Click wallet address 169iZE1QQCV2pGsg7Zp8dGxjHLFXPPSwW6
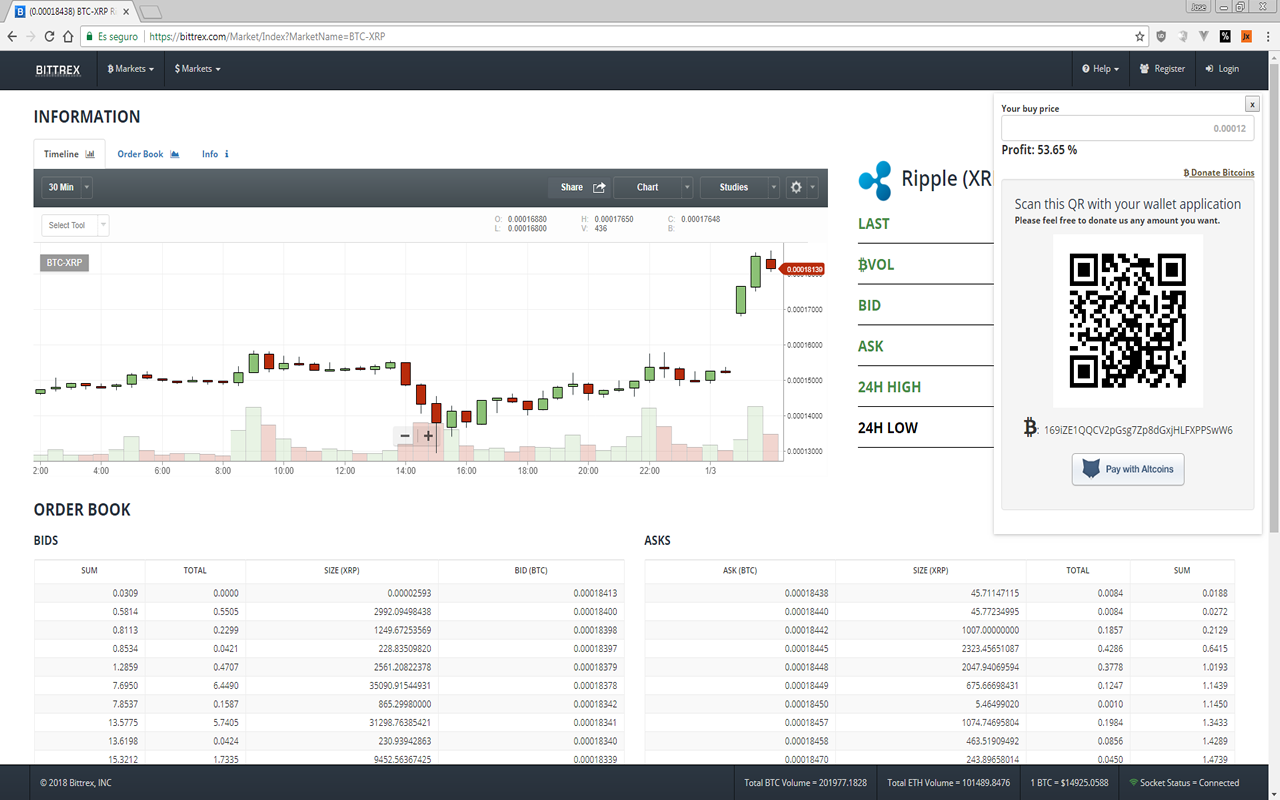 1138,431
